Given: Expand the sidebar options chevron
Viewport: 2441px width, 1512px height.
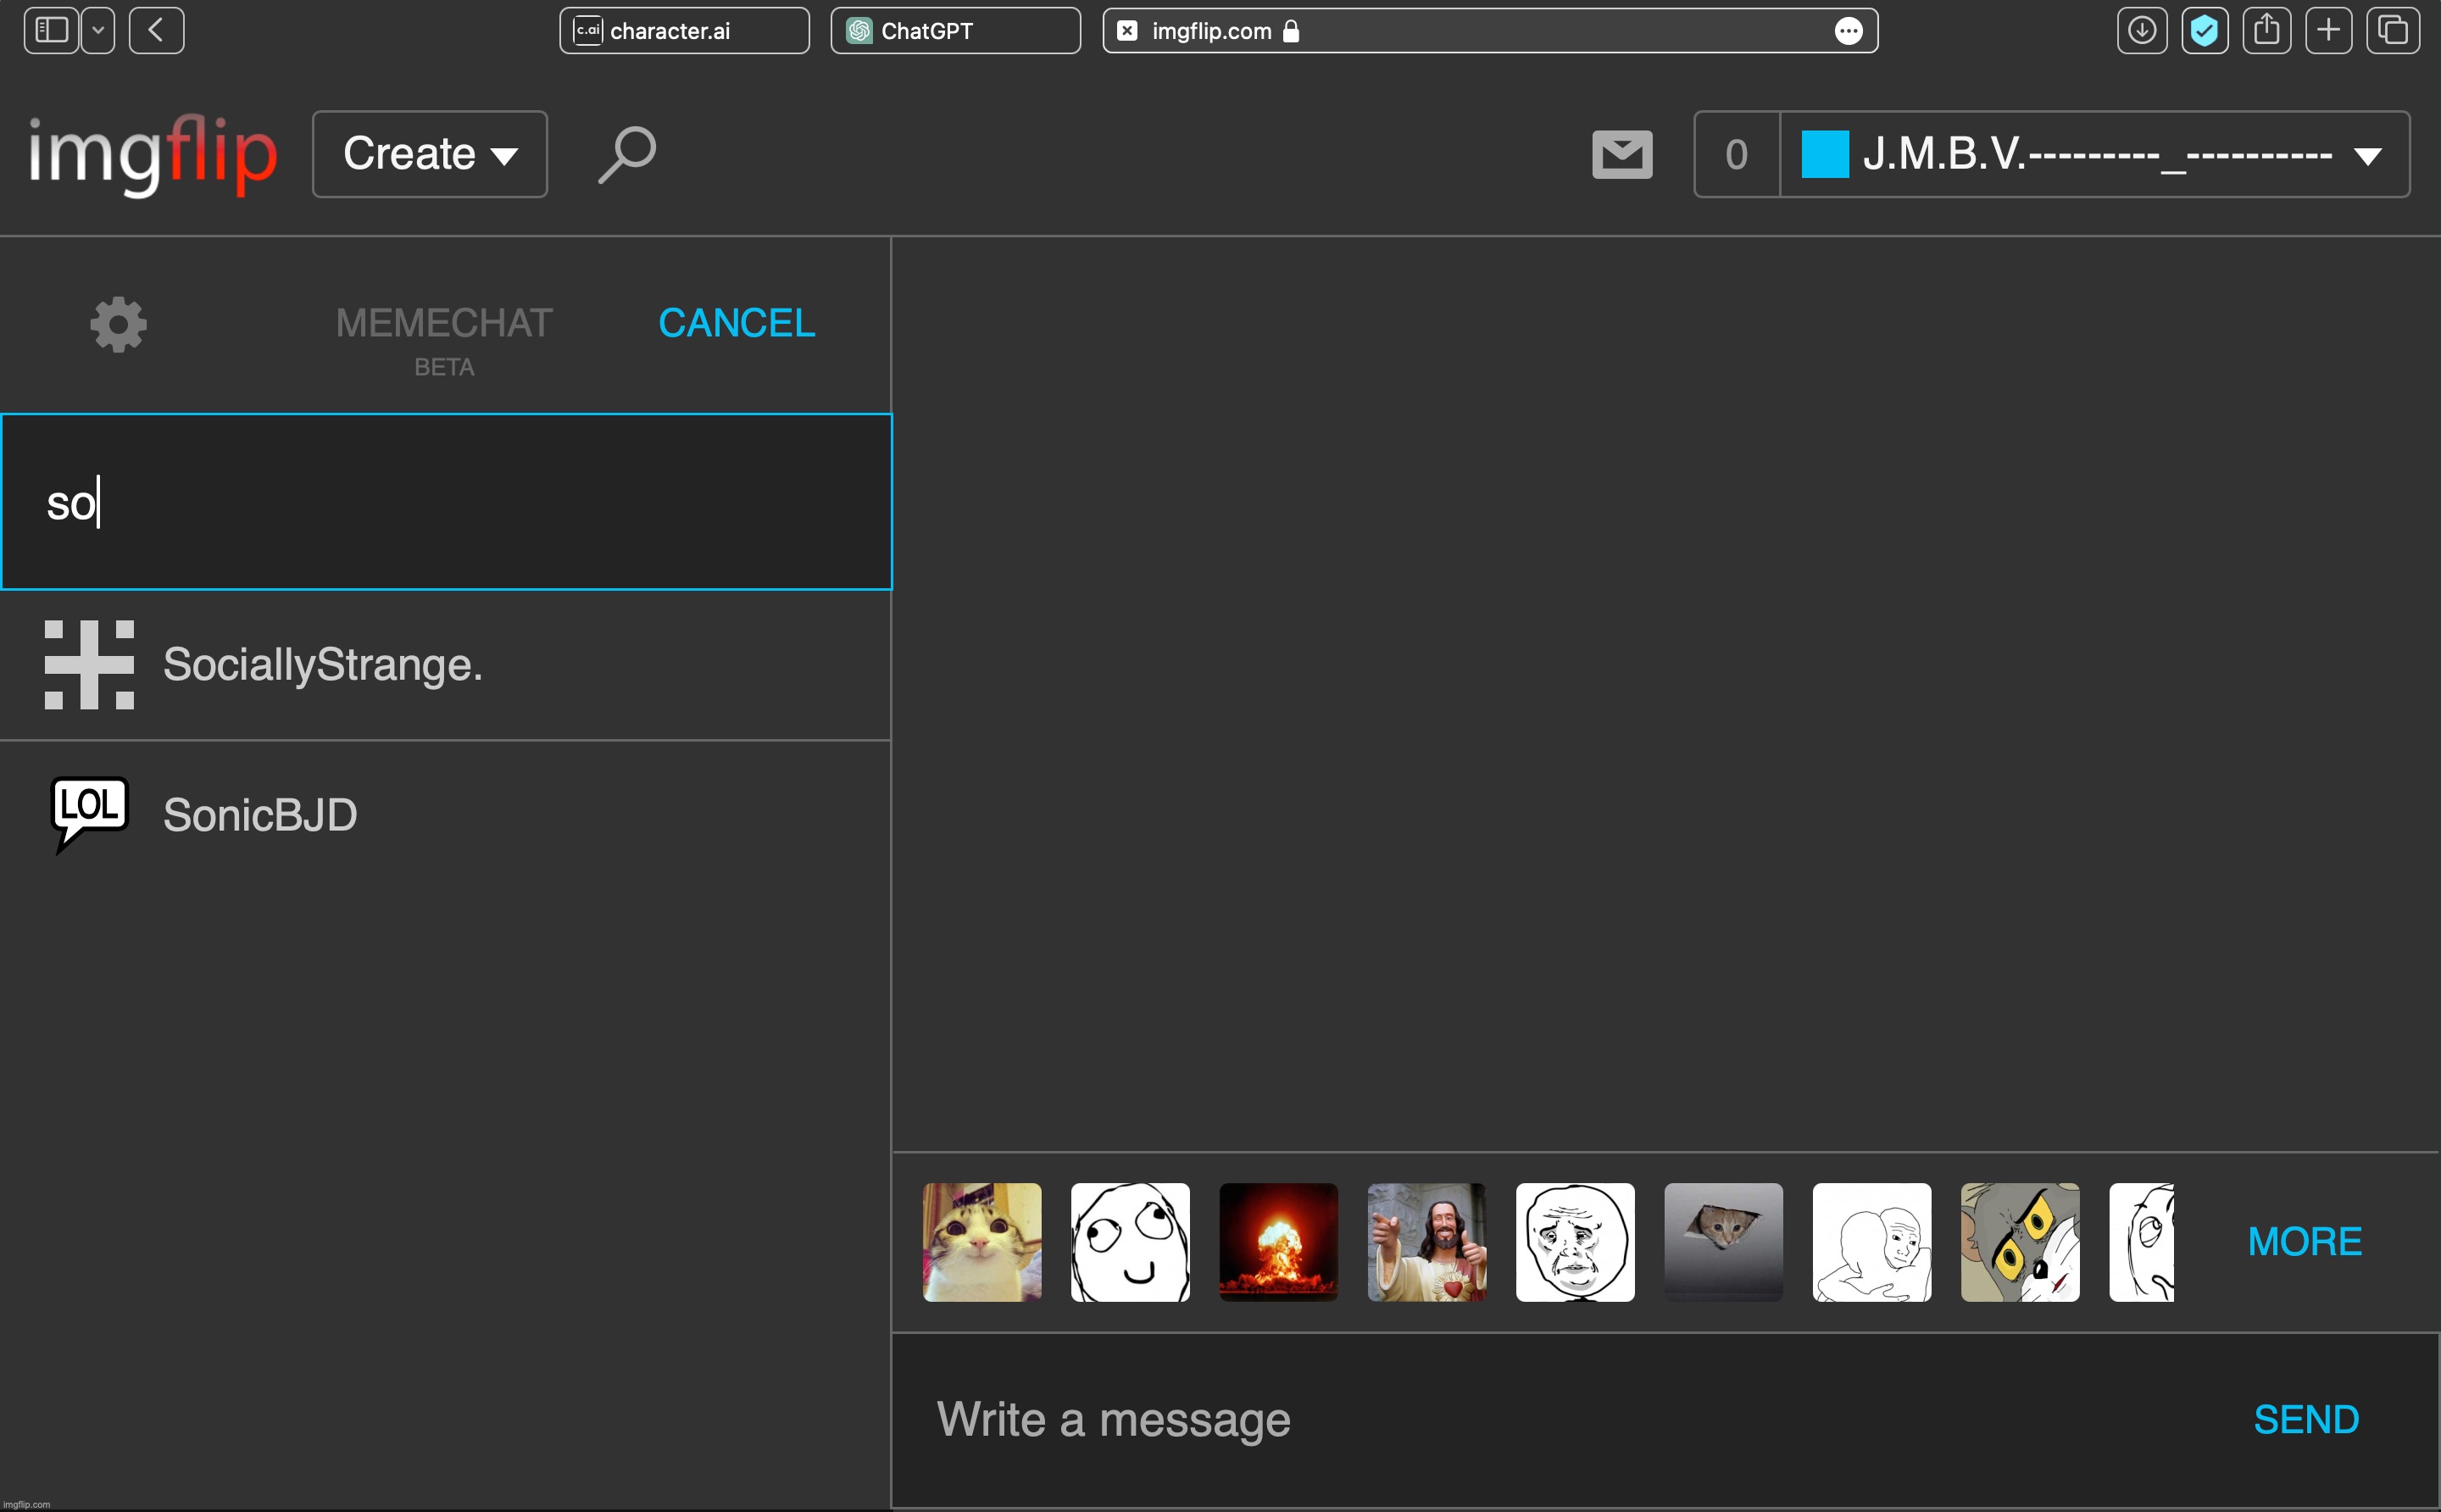Looking at the screenshot, I should [x=98, y=30].
